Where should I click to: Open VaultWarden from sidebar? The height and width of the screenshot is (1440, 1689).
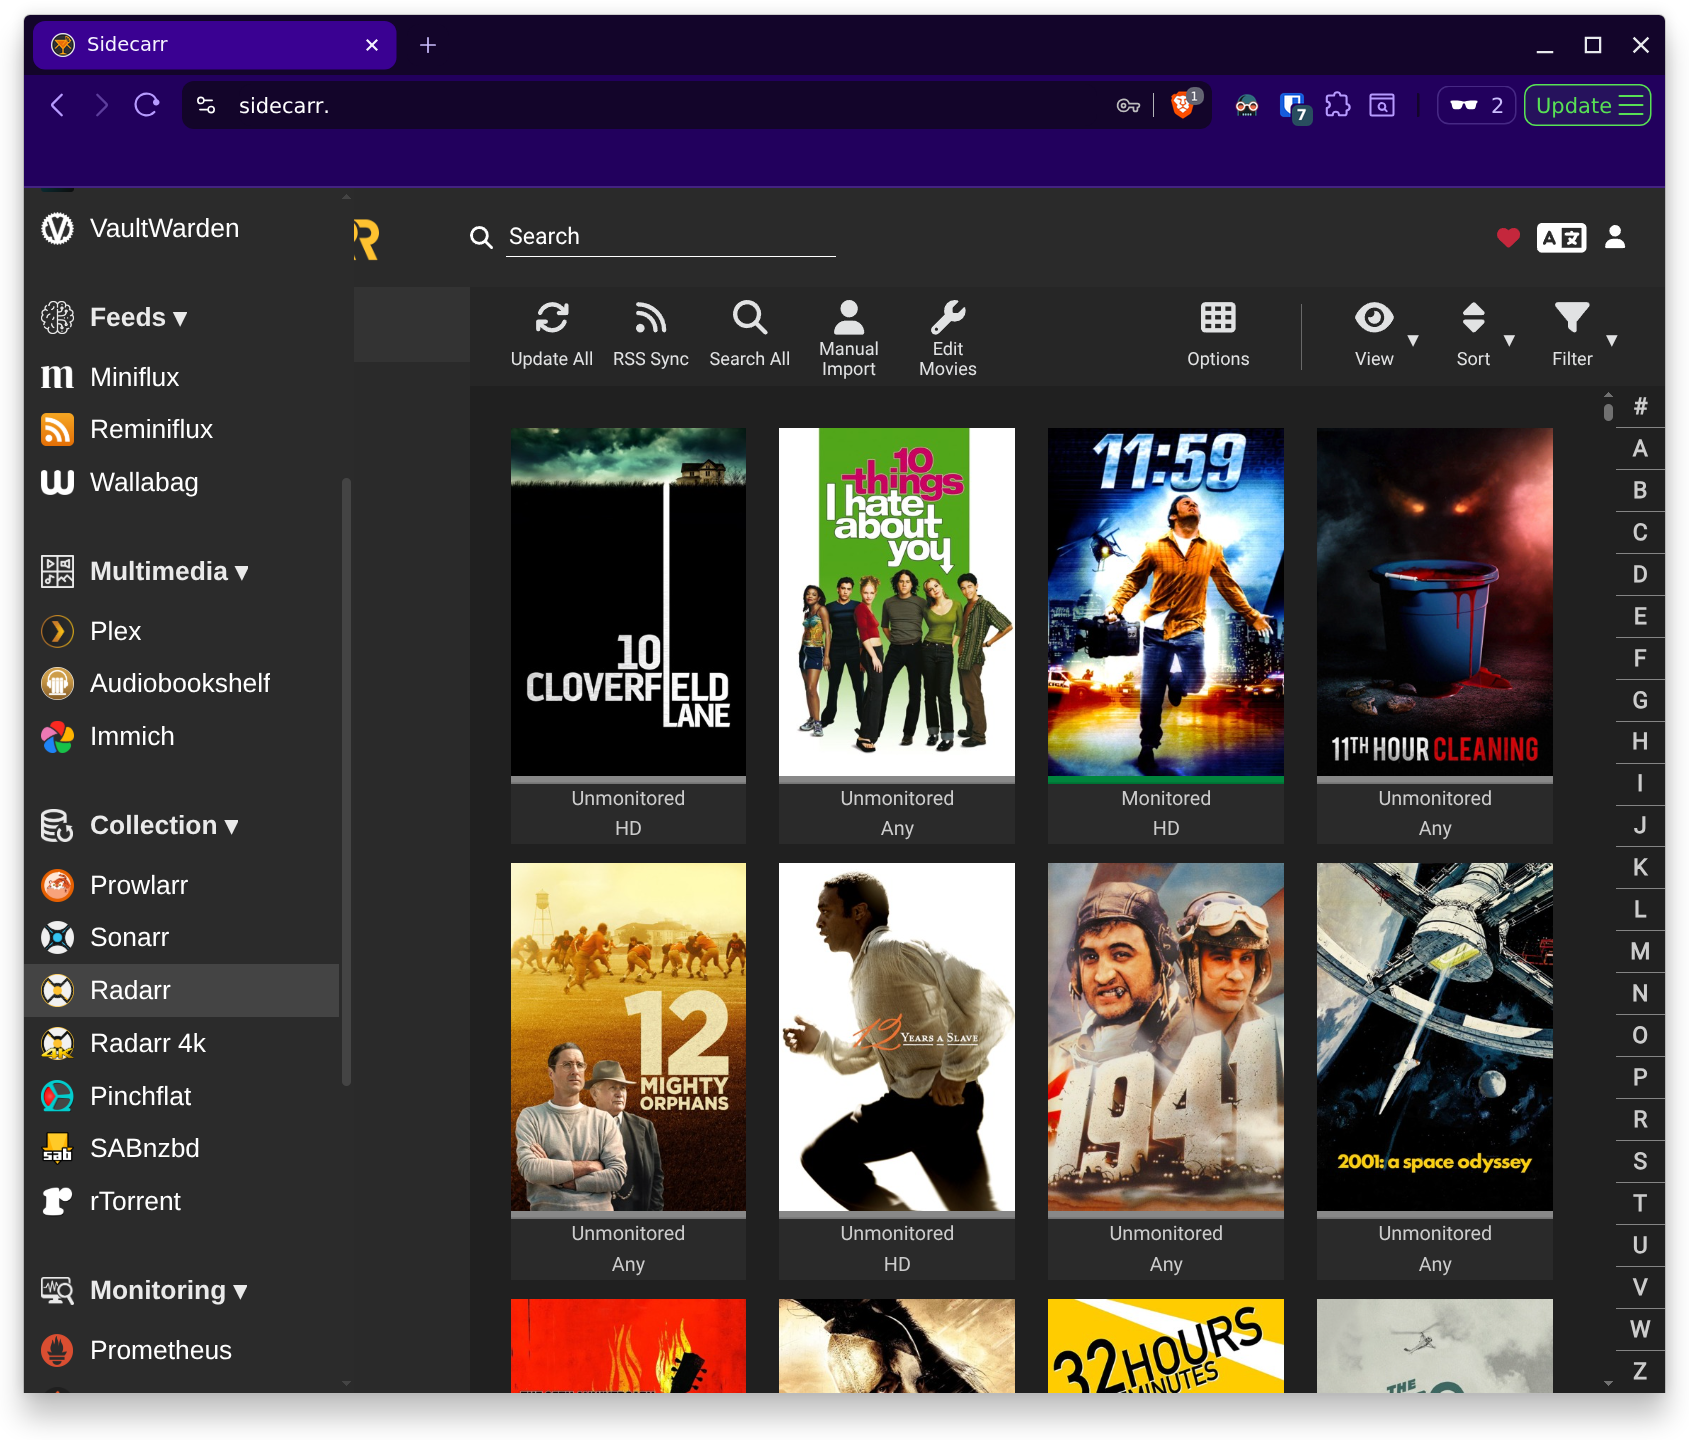(182, 229)
